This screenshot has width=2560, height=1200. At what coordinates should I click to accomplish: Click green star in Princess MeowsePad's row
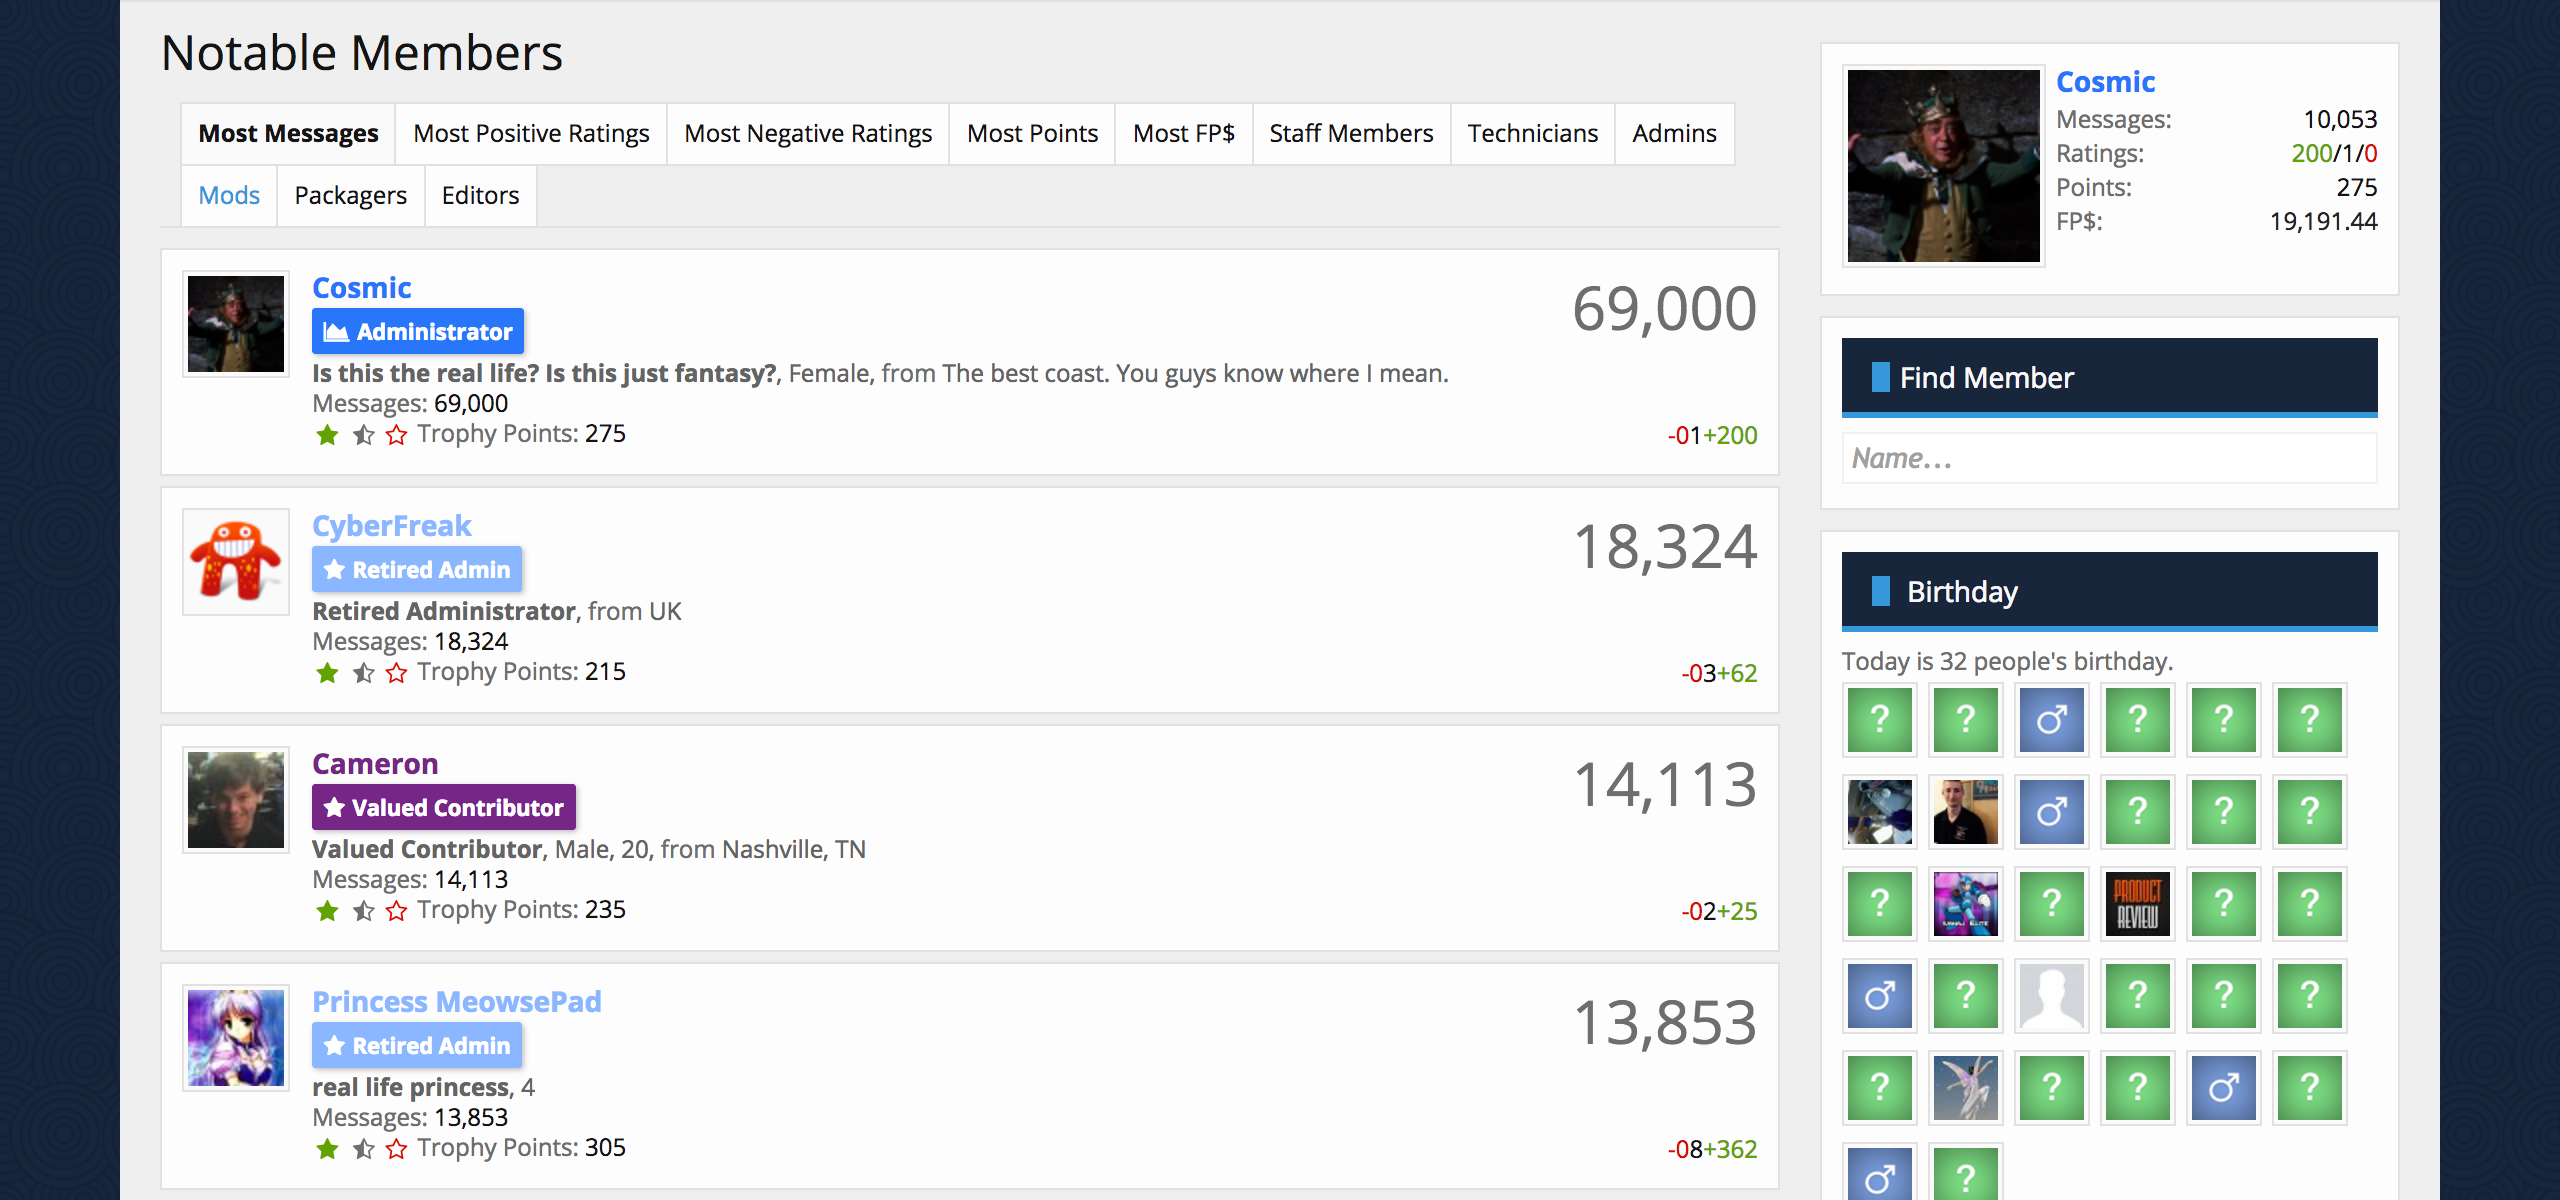click(x=327, y=1149)
